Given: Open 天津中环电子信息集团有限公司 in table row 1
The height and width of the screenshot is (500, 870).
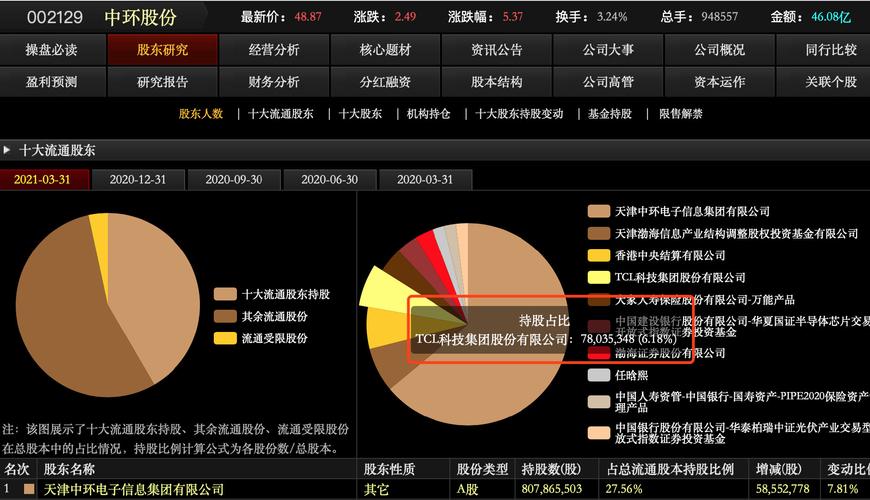Looking at the screenshot, I should click(134, 489).
